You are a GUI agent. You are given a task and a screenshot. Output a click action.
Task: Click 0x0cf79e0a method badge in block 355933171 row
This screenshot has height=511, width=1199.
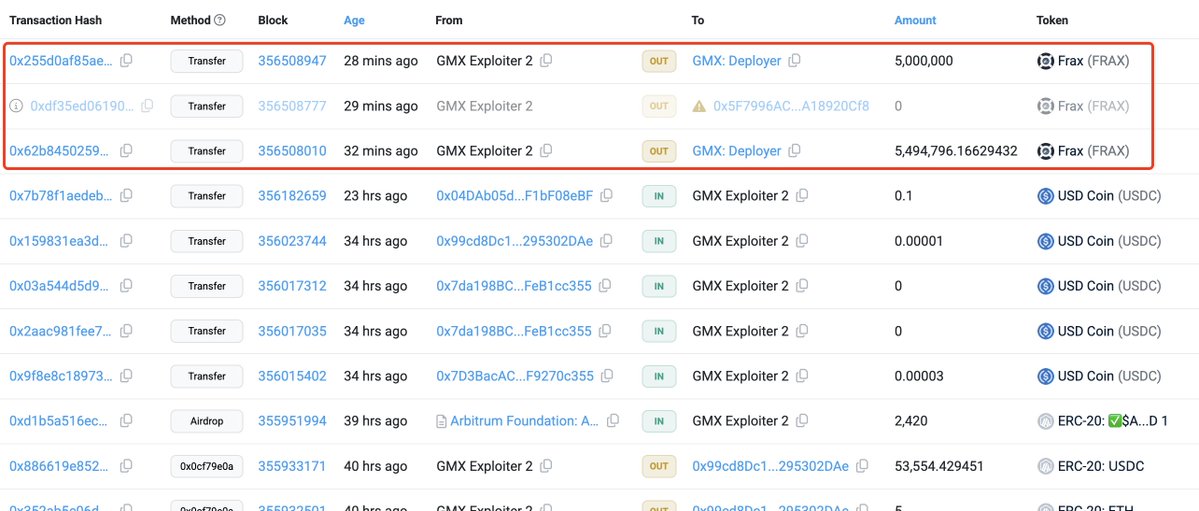point(206,466)
